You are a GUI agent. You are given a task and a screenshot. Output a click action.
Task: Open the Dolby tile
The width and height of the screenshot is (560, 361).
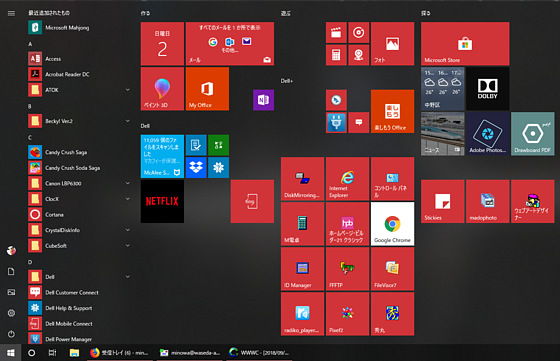(x=488, y=89)
